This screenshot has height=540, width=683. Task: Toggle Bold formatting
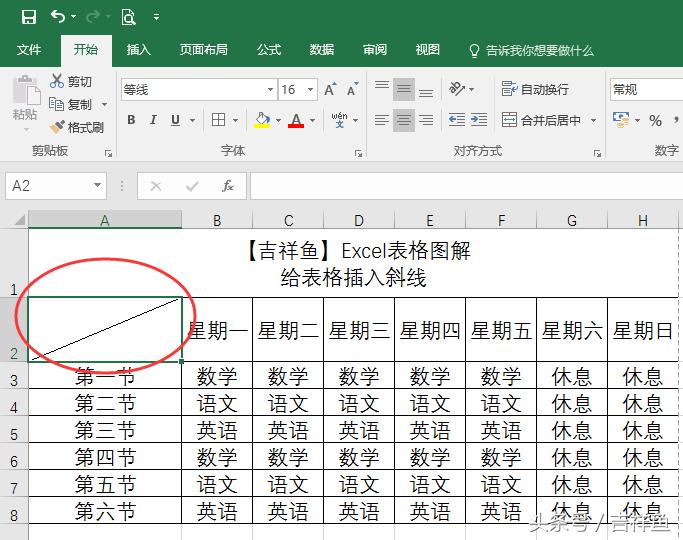pyautogui.click(x=131, y=120)
